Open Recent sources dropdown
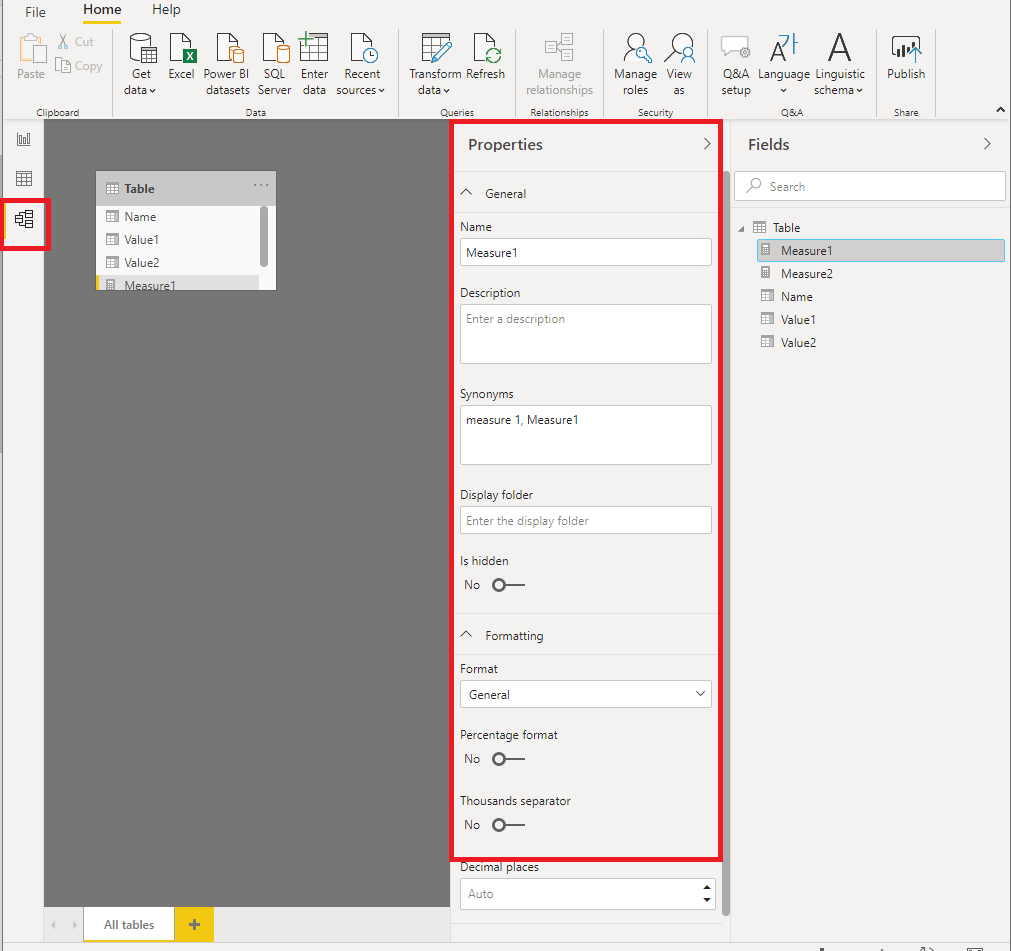The image size is (1011, 951). 361,64
